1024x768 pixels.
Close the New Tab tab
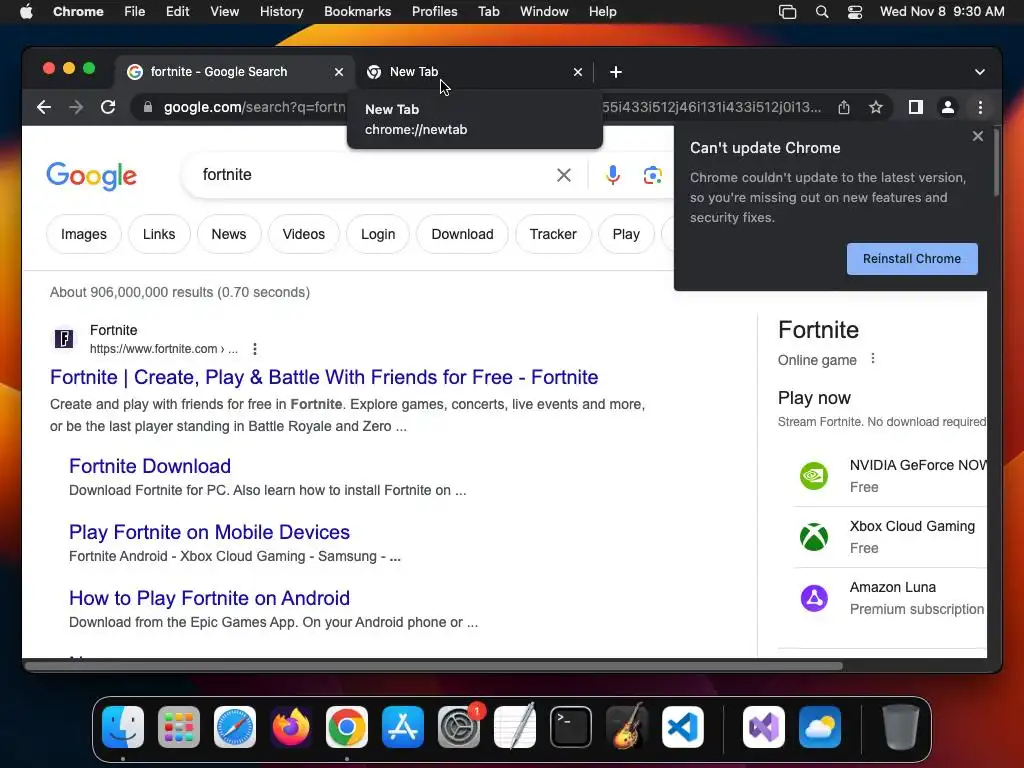tap(578, 72)
